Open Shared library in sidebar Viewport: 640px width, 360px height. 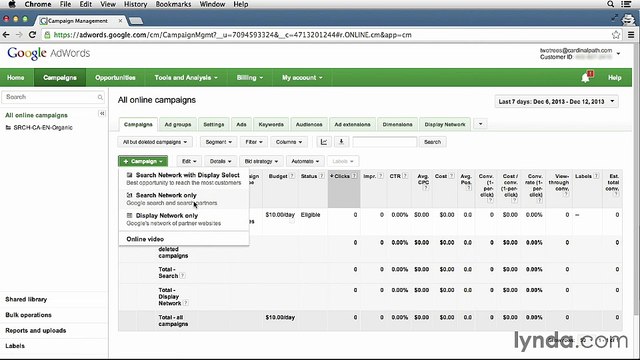(x=26, y=299)
